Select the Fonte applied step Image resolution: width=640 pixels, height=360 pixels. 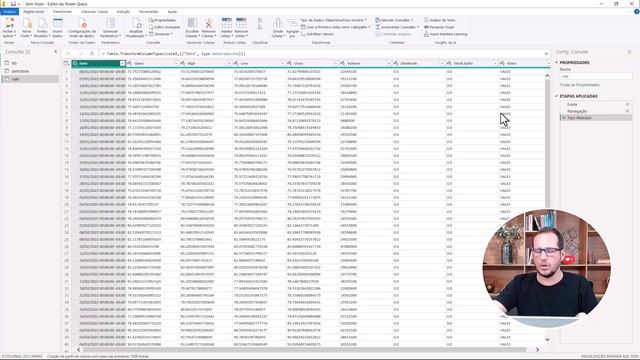click(596, 104)
